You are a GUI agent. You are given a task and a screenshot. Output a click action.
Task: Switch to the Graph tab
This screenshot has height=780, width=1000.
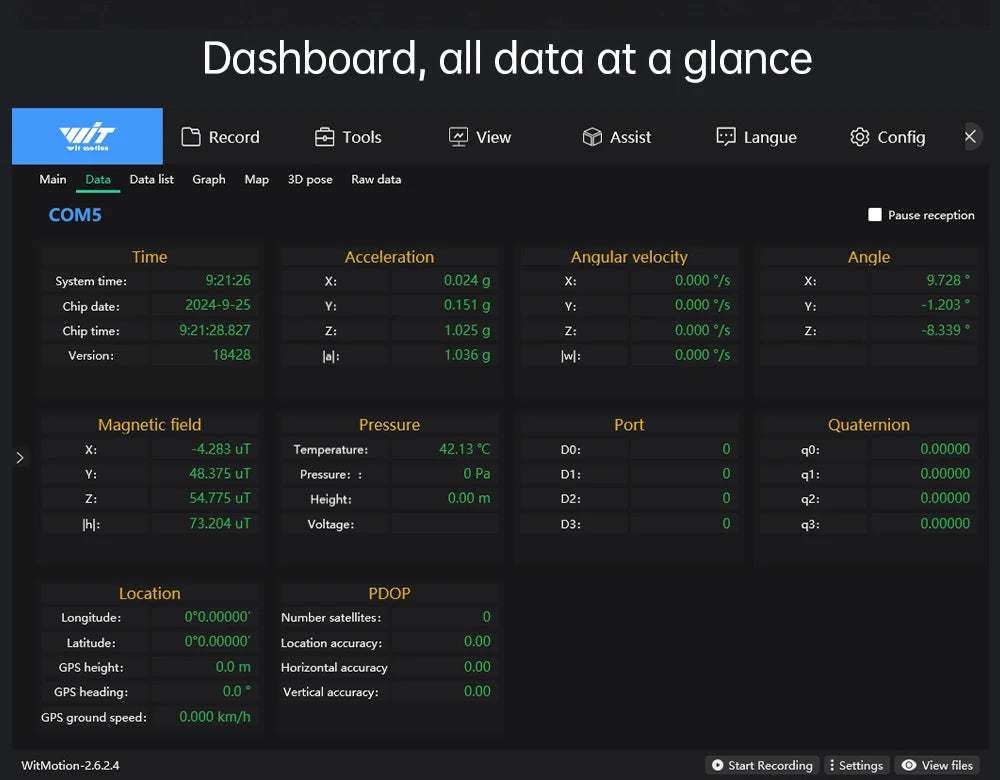[x=209, y=179]
